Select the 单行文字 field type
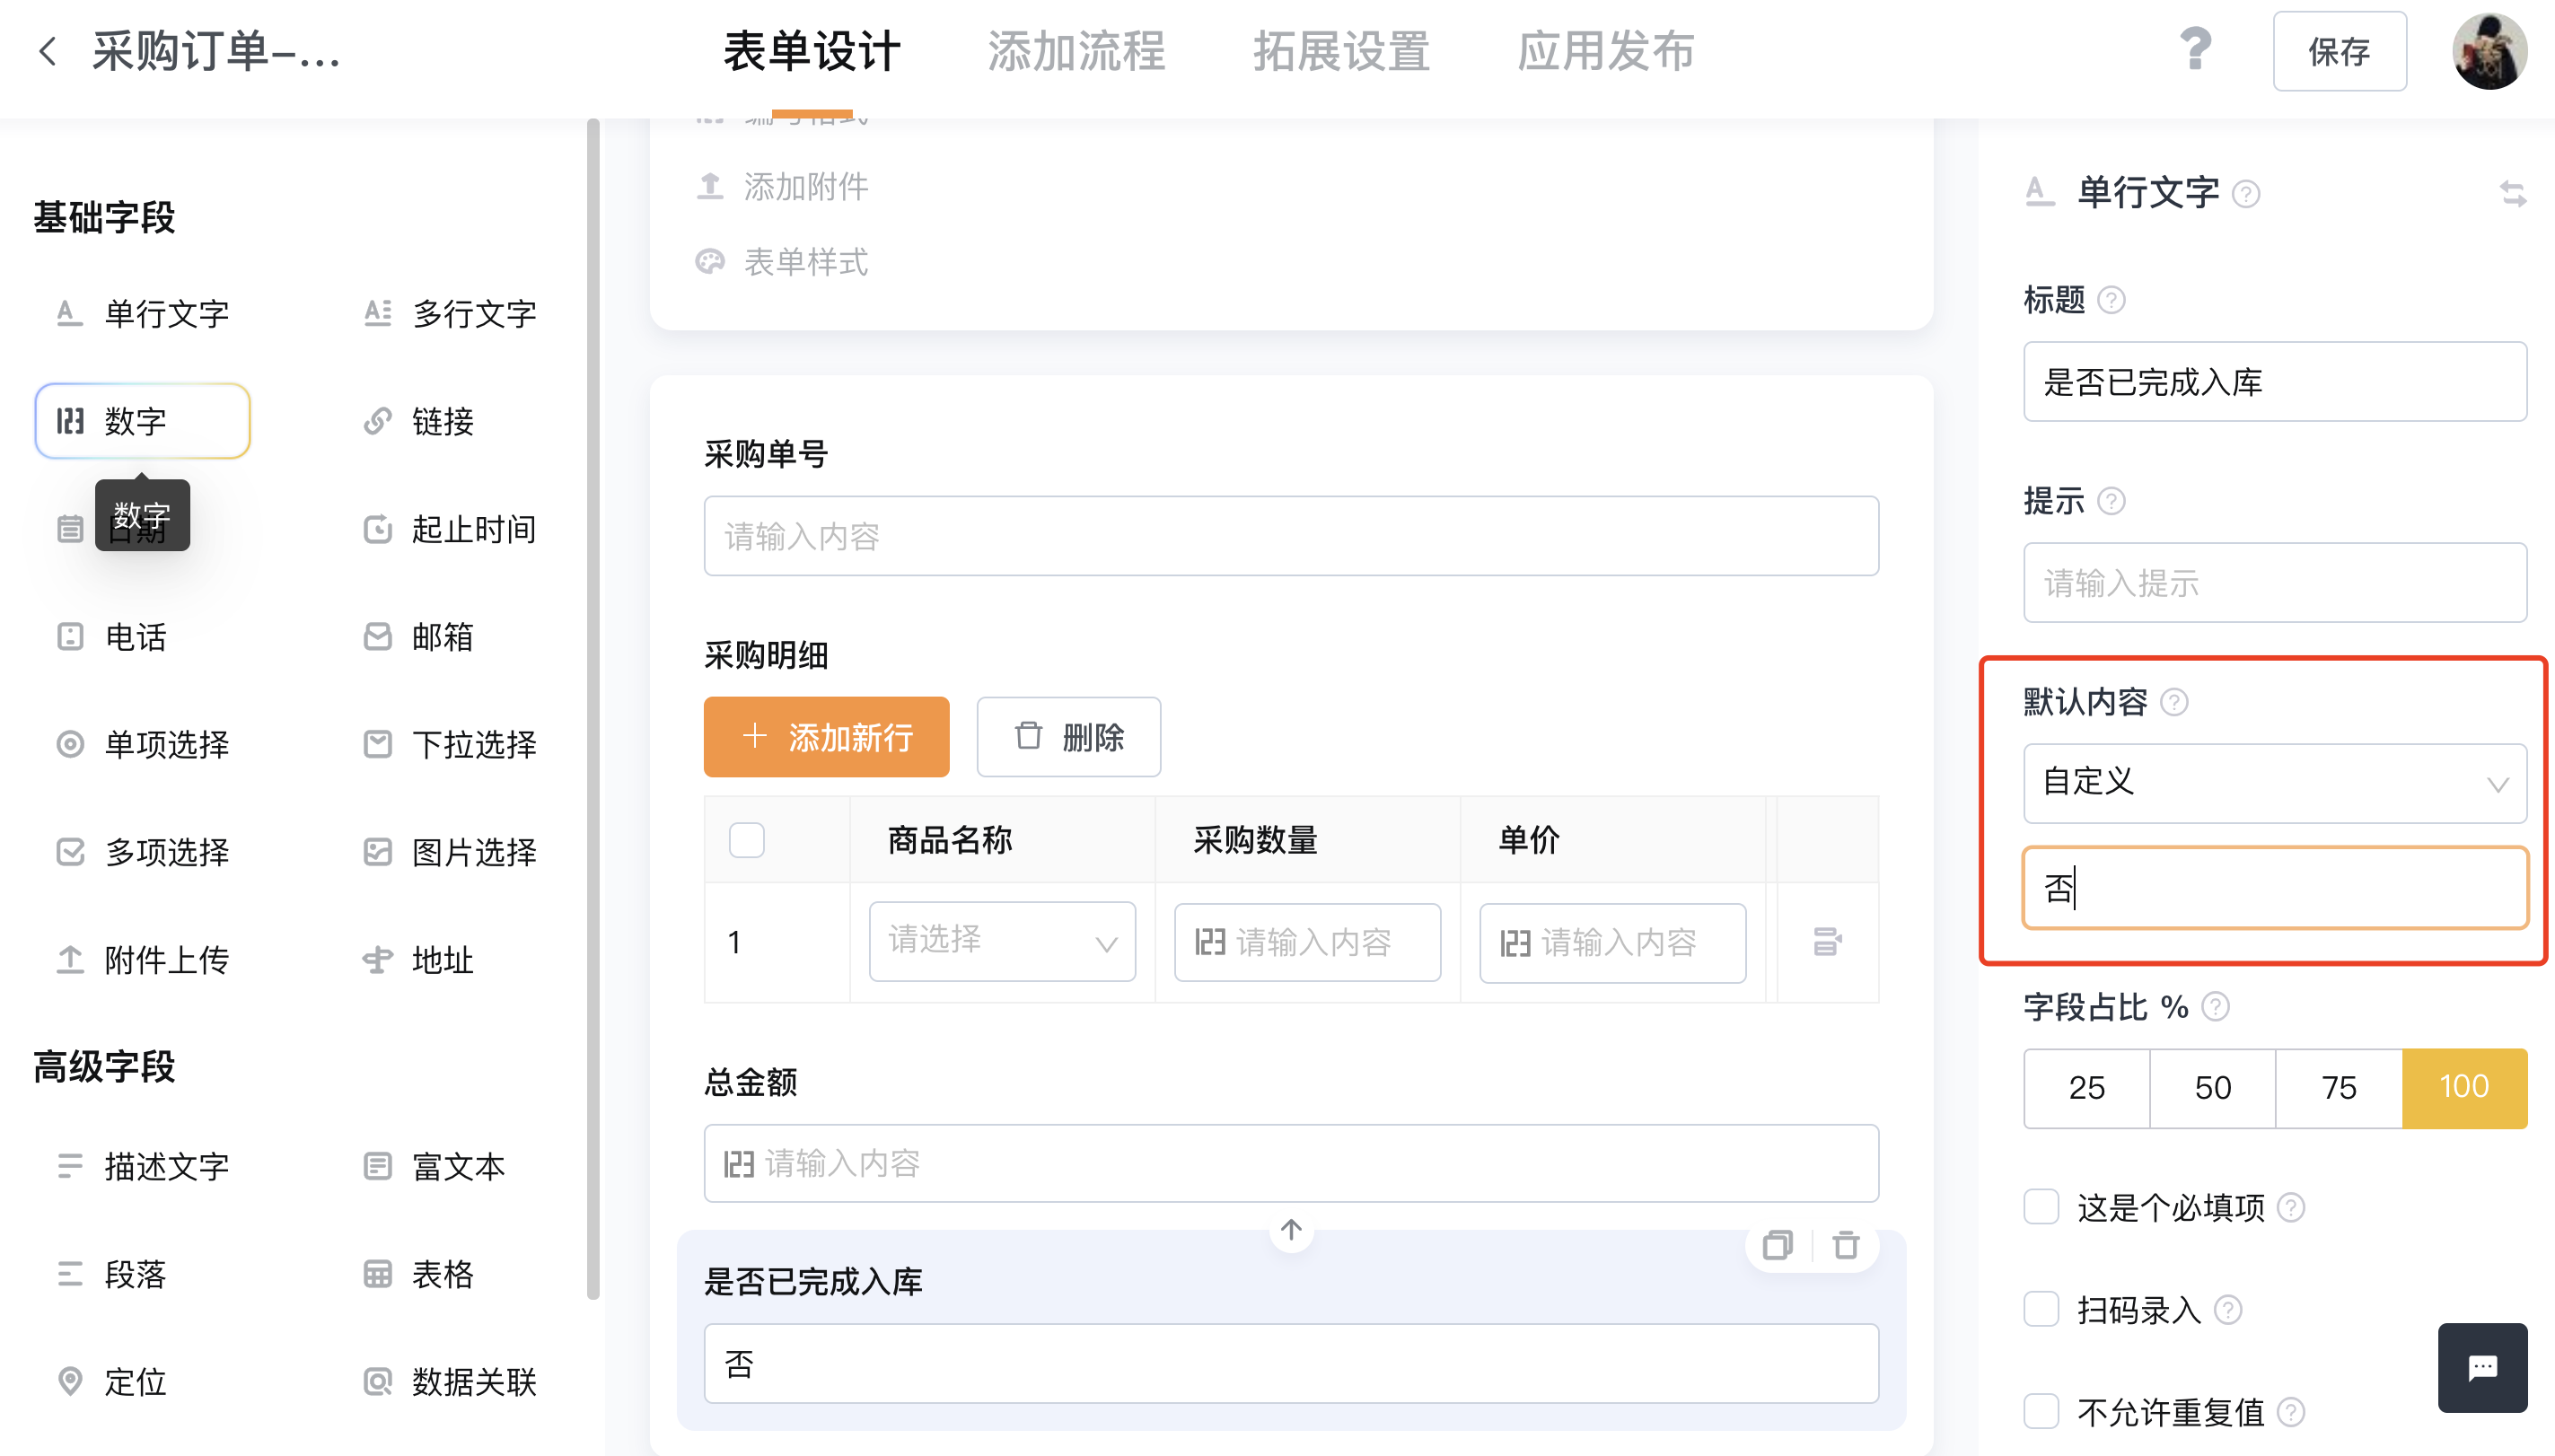Viewport: 2555px width, 1456px height. click(x=142, y=313)
